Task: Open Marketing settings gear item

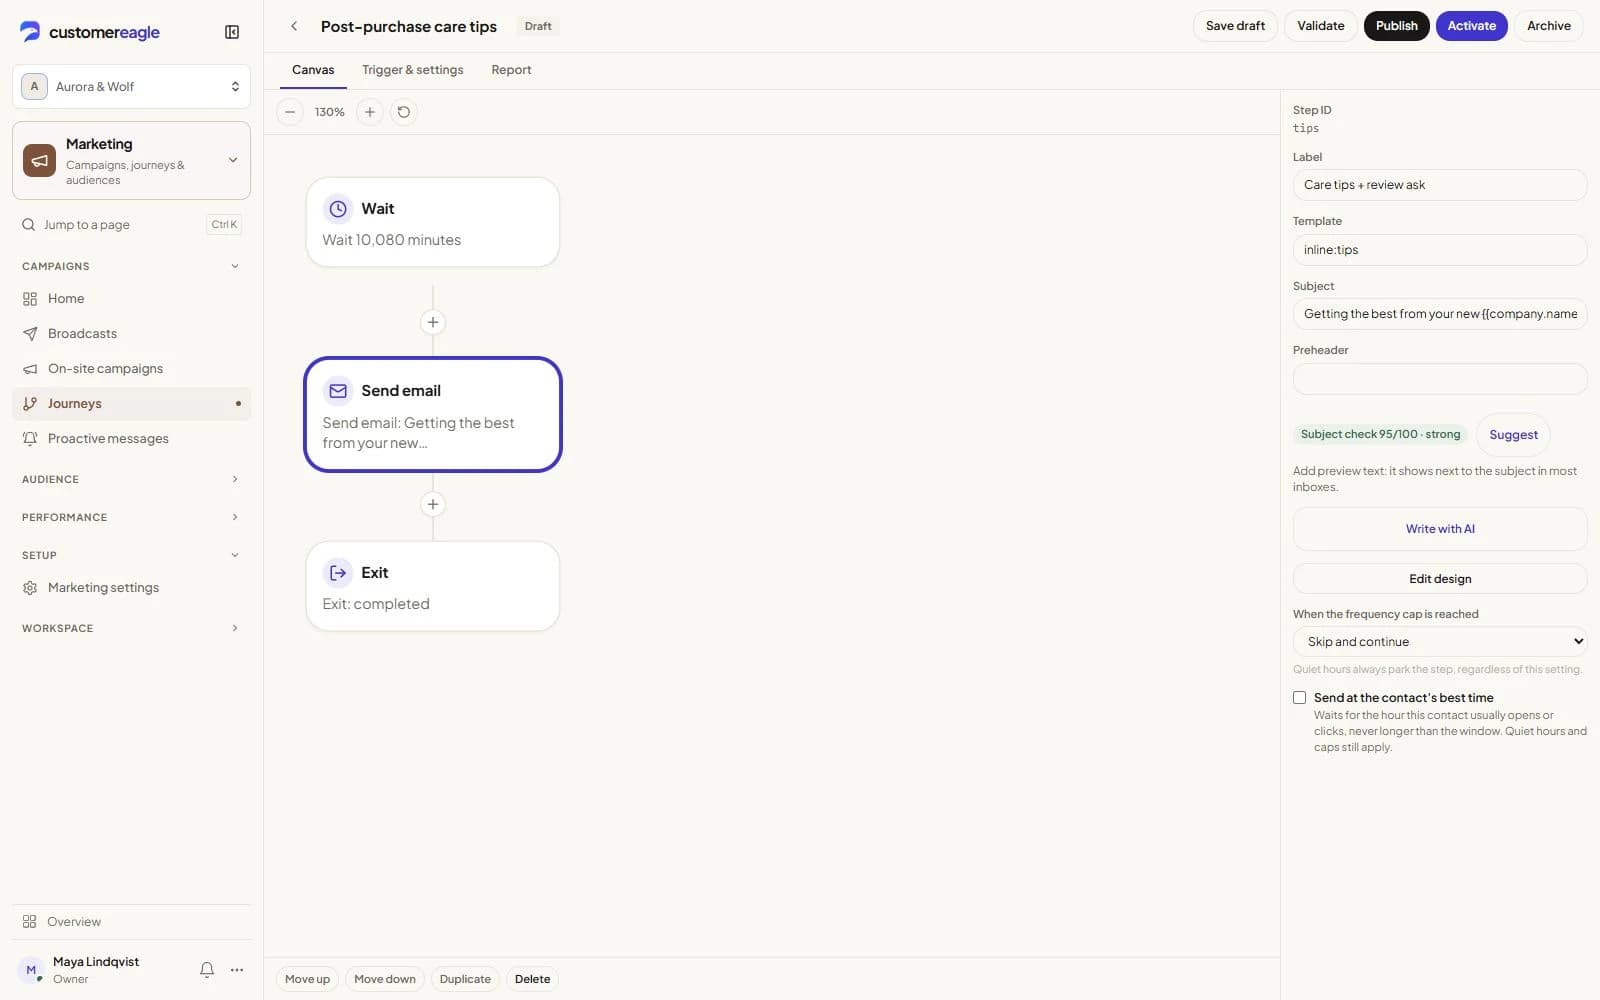Action: click(x=131, y=588)
